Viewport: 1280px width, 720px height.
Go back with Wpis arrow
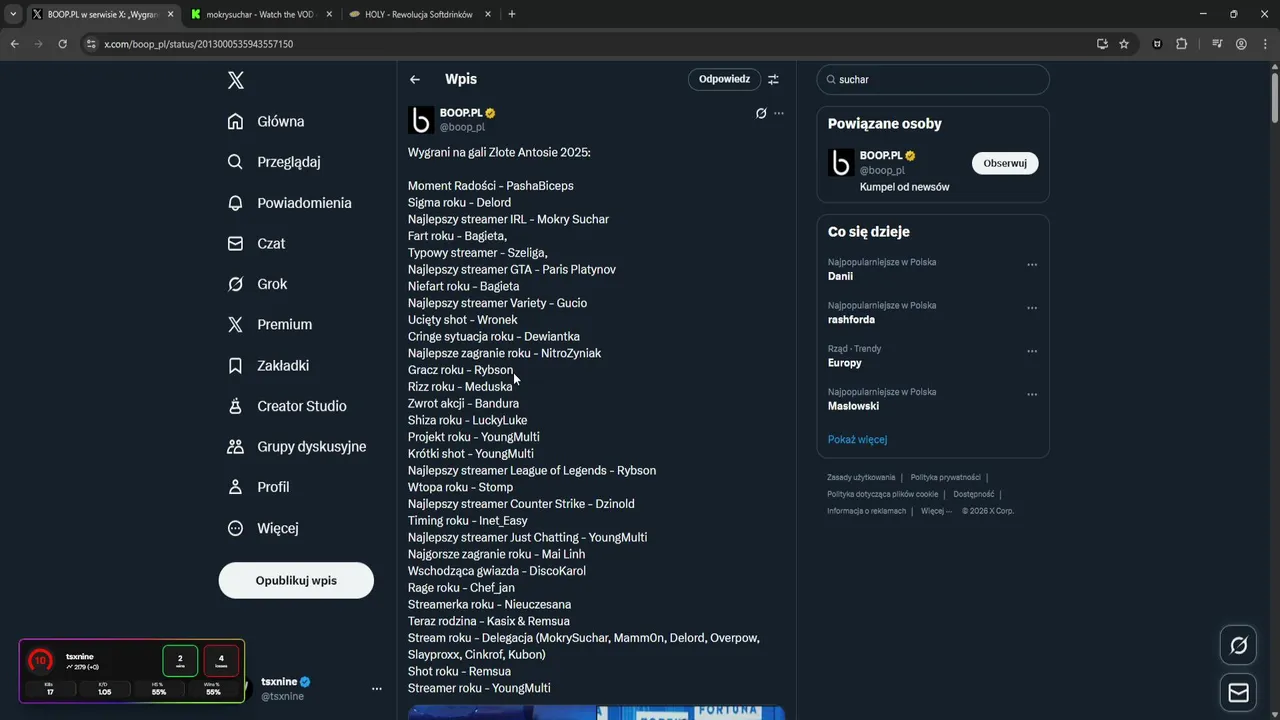pyautogui.click(x=415, y=79)
